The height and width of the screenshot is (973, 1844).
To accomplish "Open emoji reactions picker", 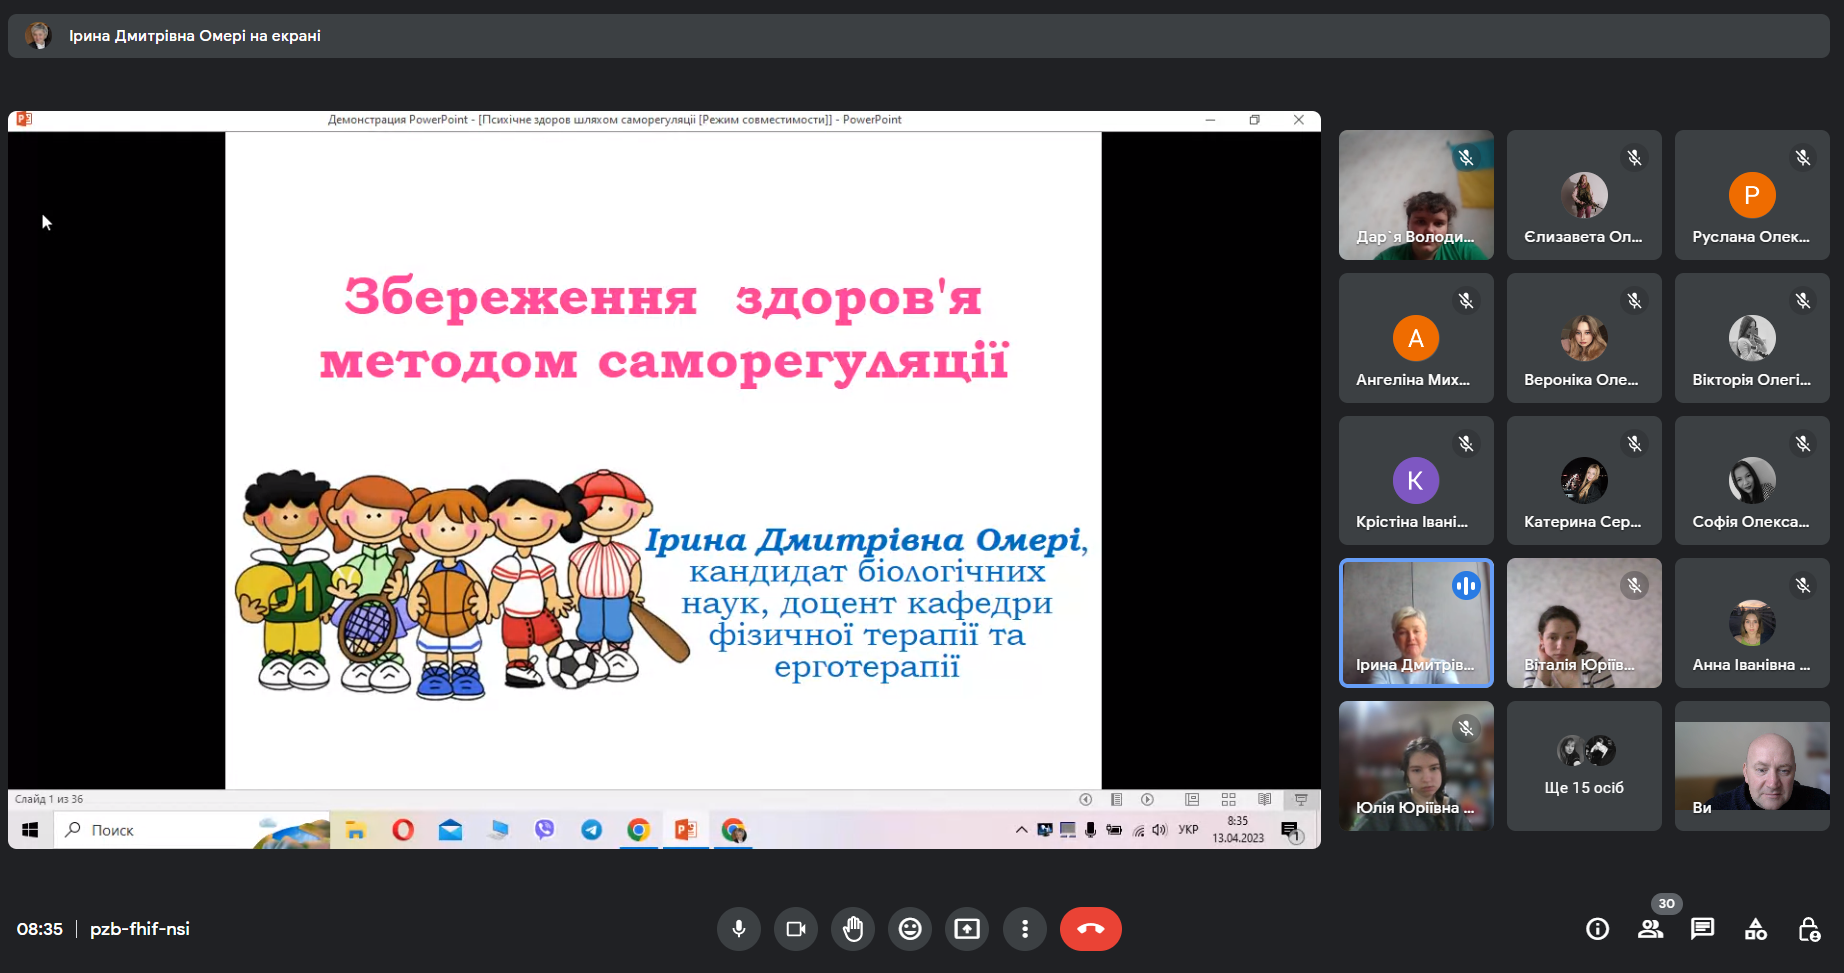I will (x=909, y=929).
